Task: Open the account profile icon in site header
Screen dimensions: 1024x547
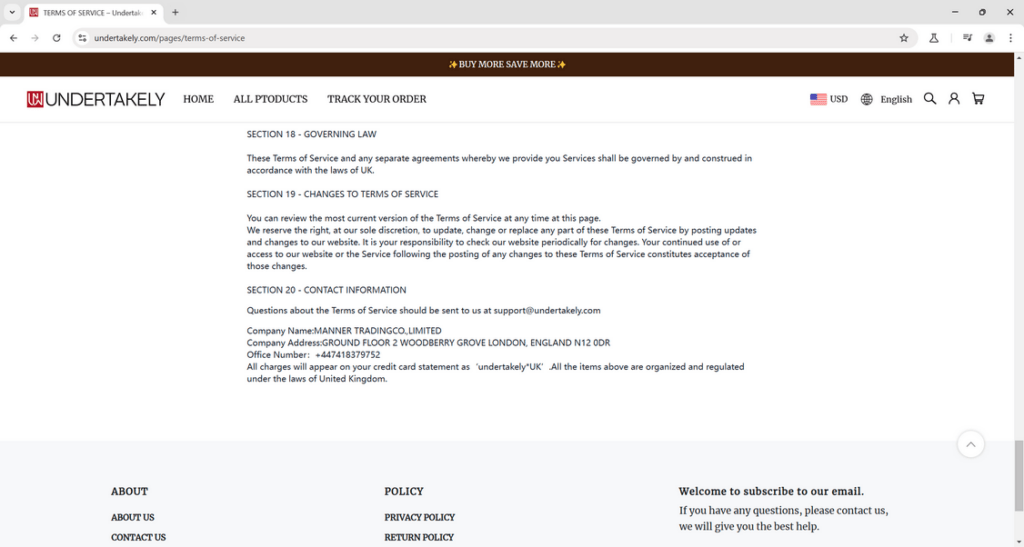Action: 953,99
